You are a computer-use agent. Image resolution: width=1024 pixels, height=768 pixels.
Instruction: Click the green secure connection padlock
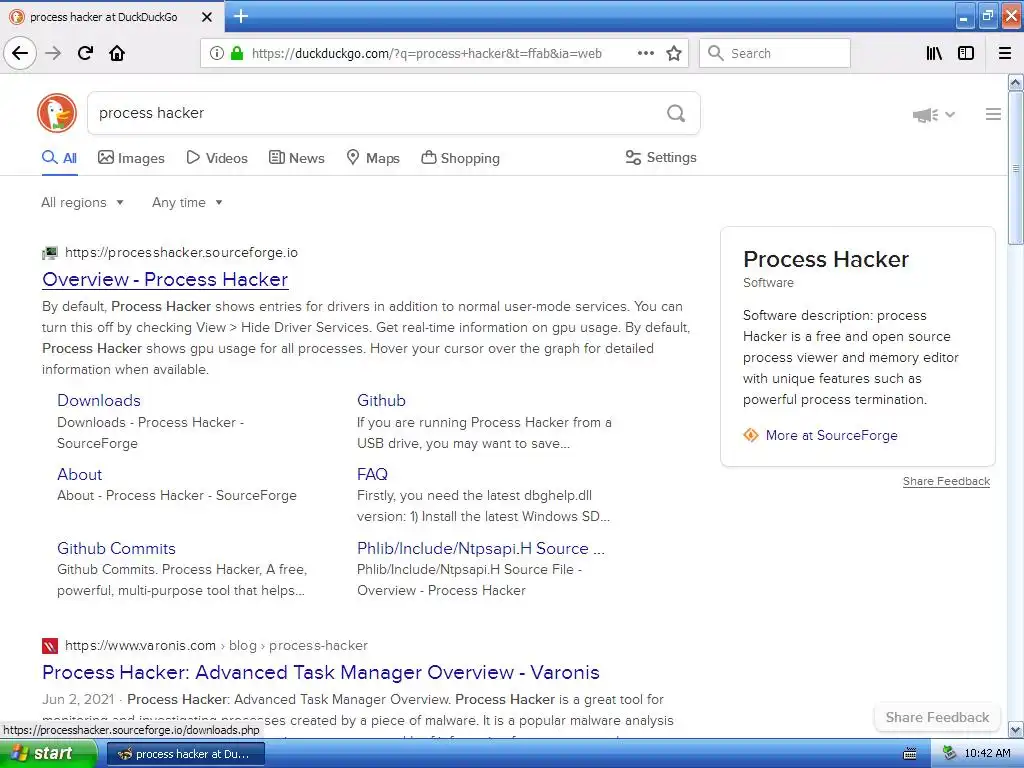coord(236,54)
